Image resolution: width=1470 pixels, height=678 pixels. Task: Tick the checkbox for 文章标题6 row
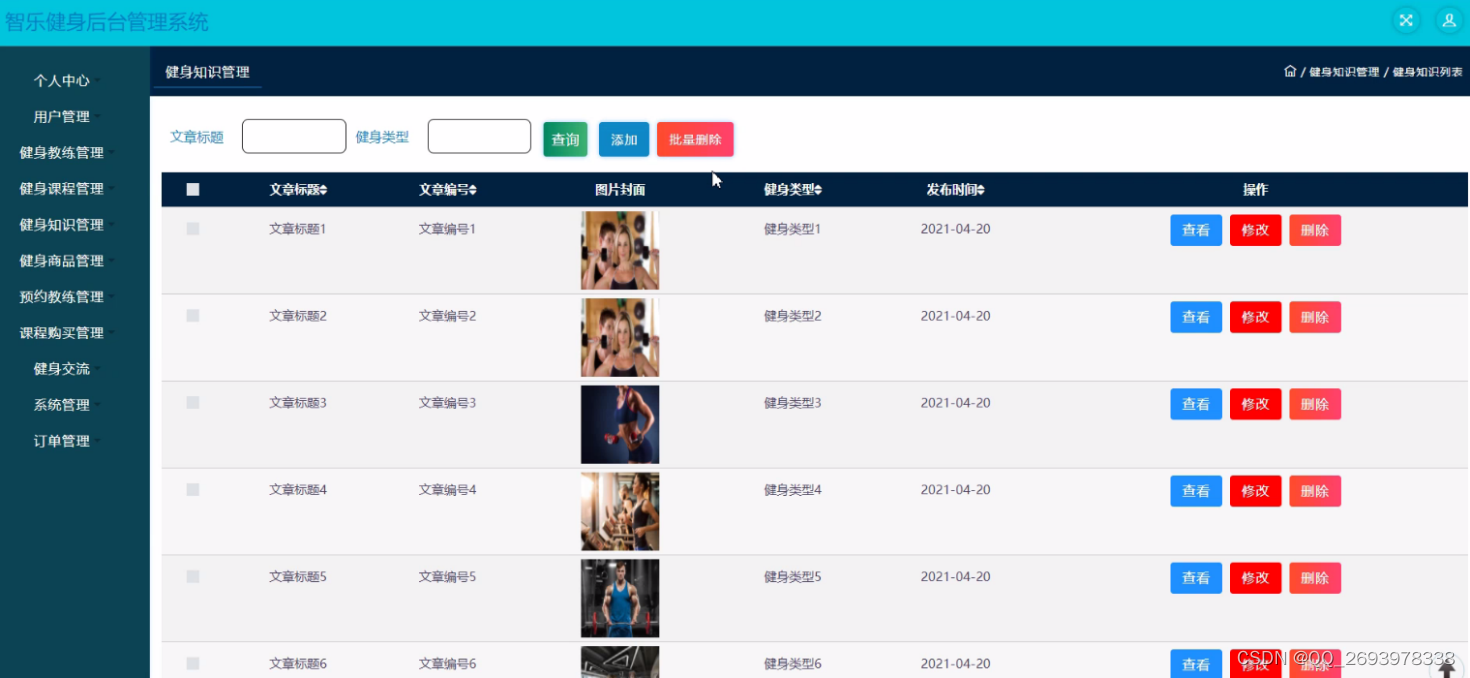(x=193, y=664)
